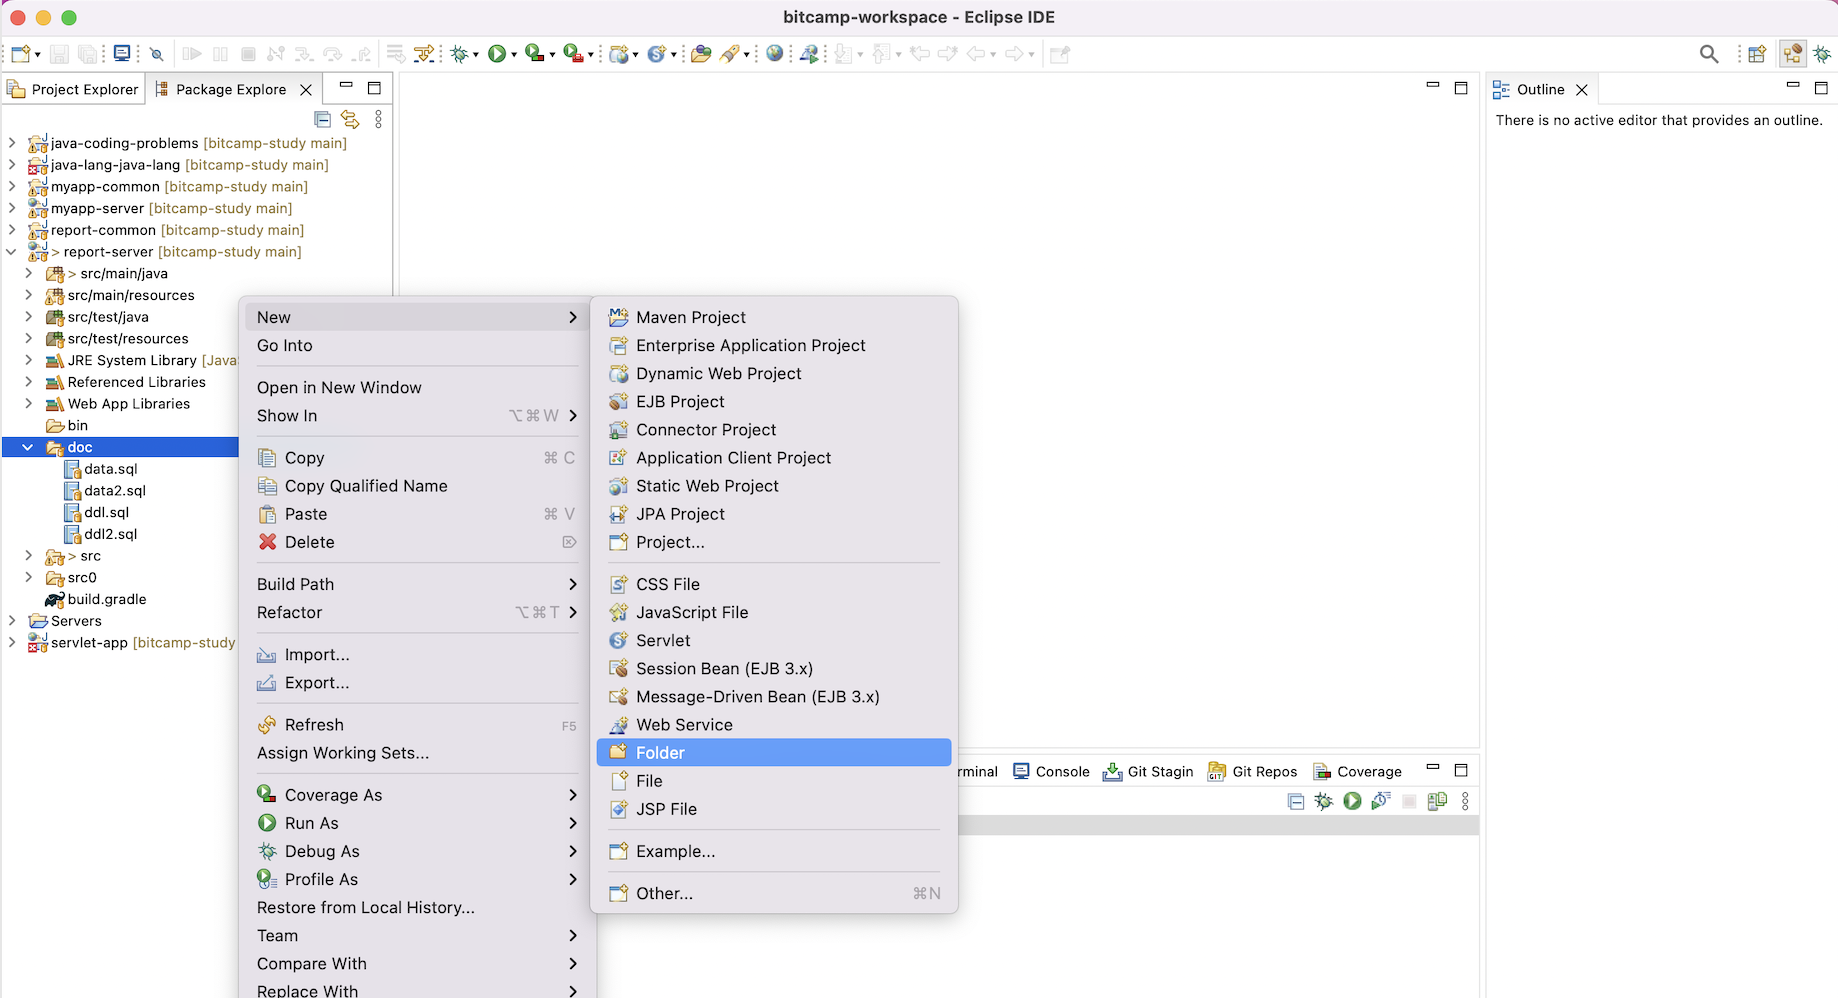Switch to the Git Staging tab

pyautogui.click(x=1148, y=771)
